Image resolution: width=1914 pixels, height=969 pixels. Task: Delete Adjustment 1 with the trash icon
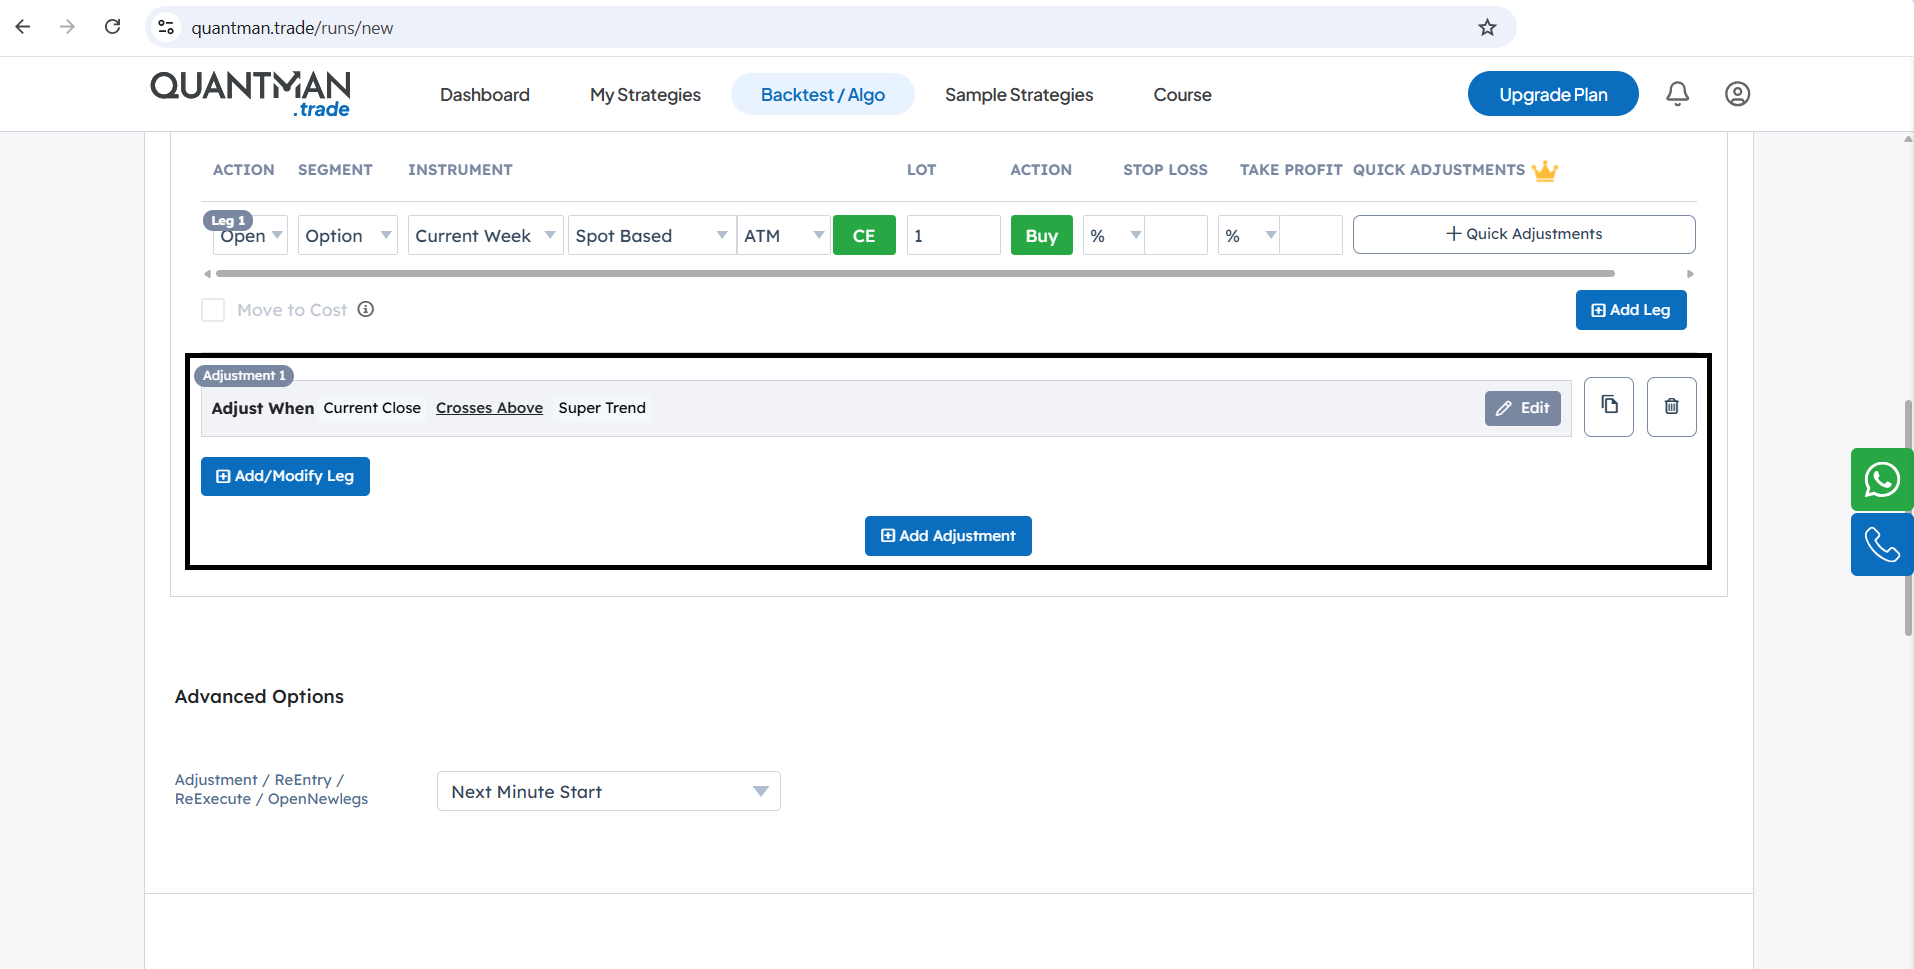[1672, 406]
